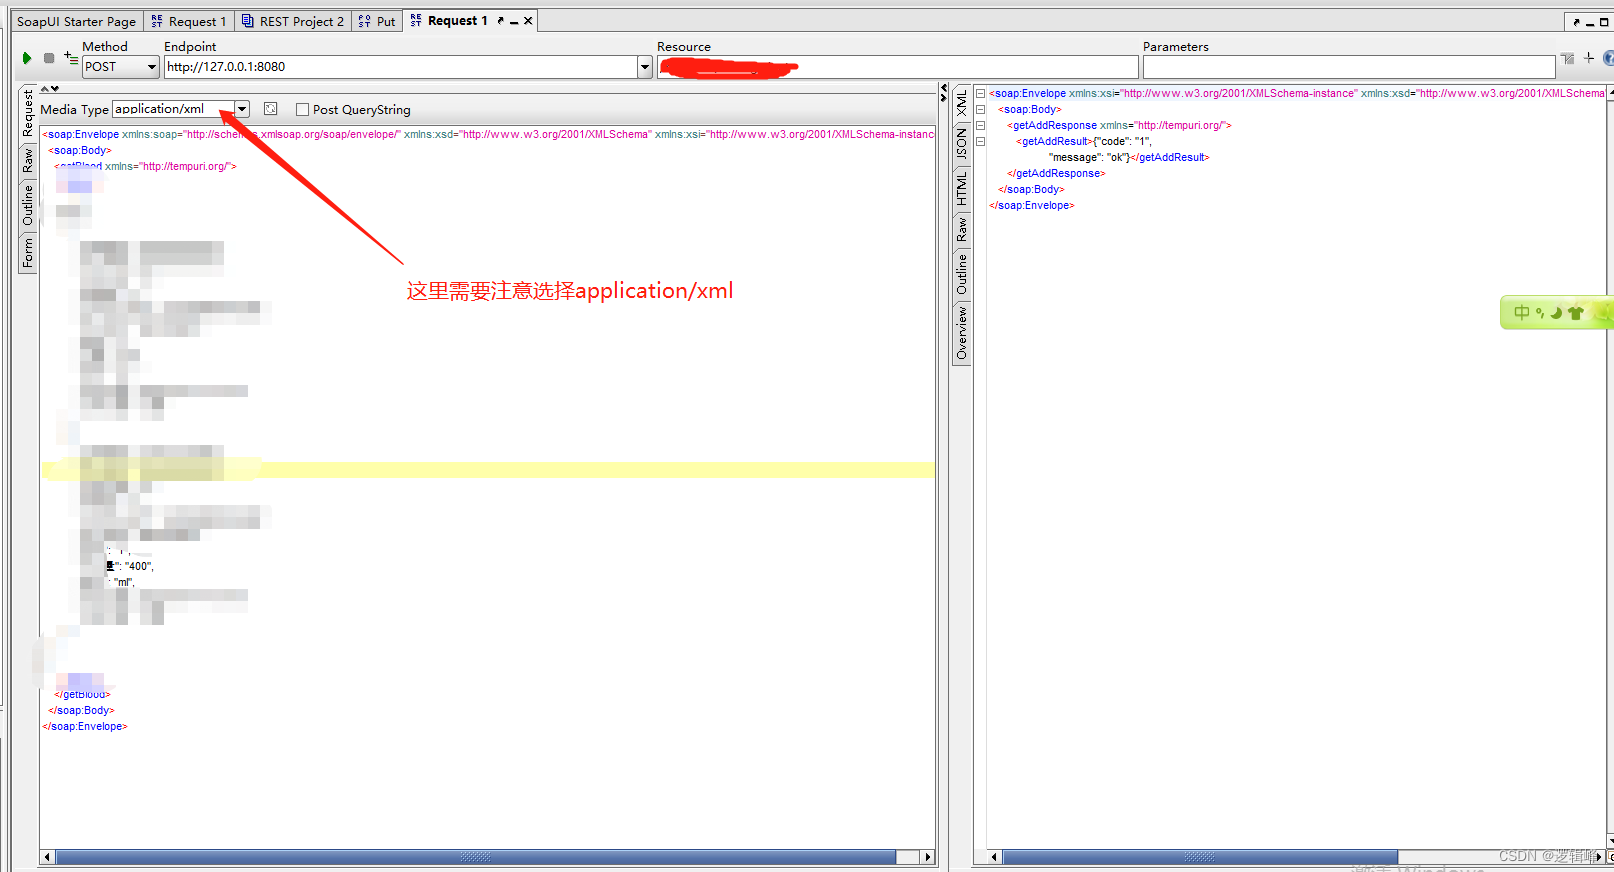Screen dimensions: 1614x872
Task: Enable the Post QueryString checkbox
Action: click(302, 110)
